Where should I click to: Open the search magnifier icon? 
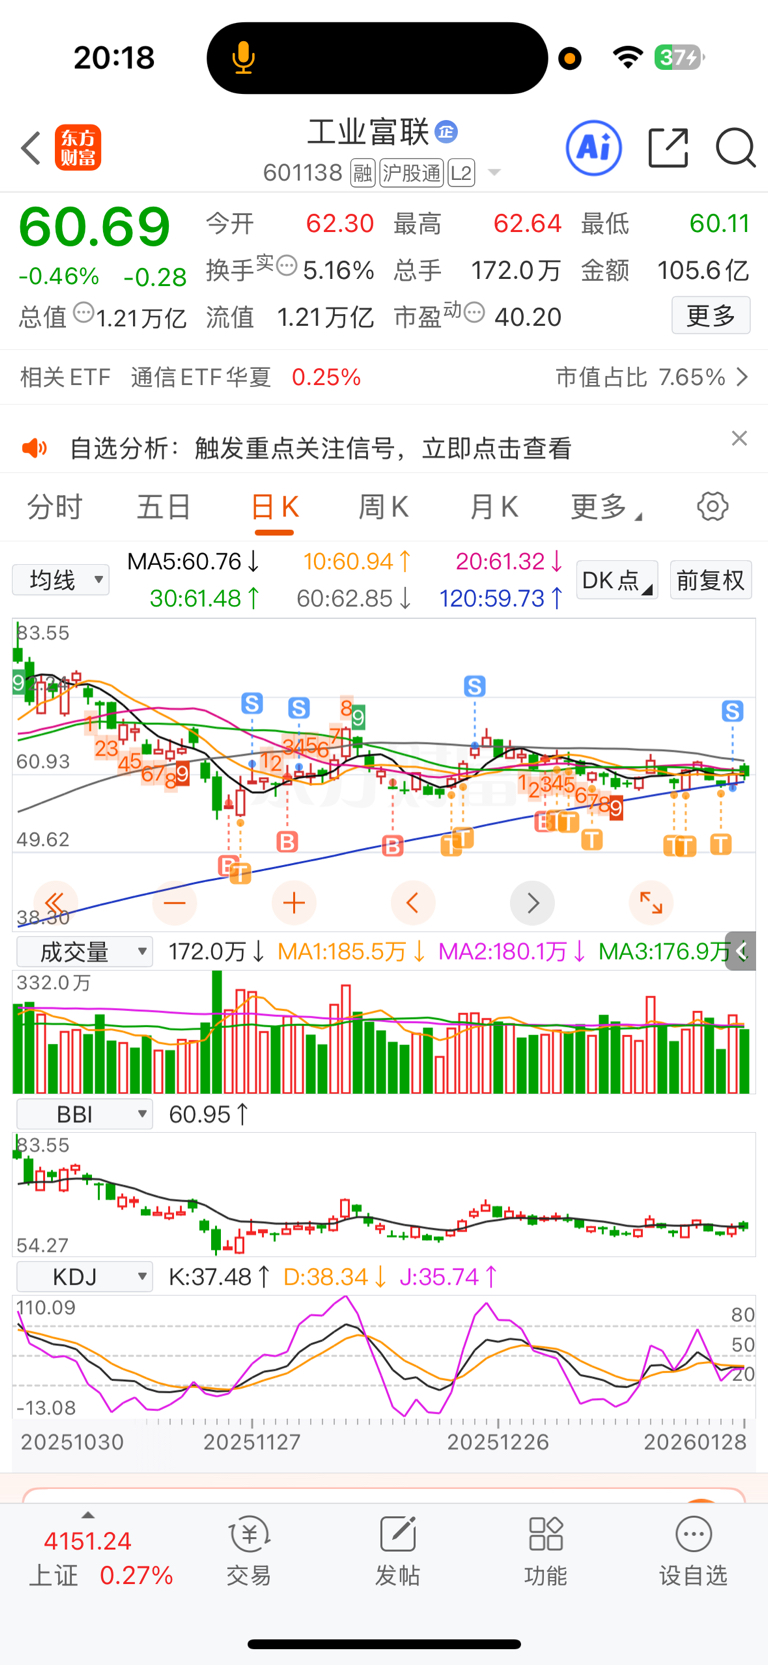click(x=735, y=148)
